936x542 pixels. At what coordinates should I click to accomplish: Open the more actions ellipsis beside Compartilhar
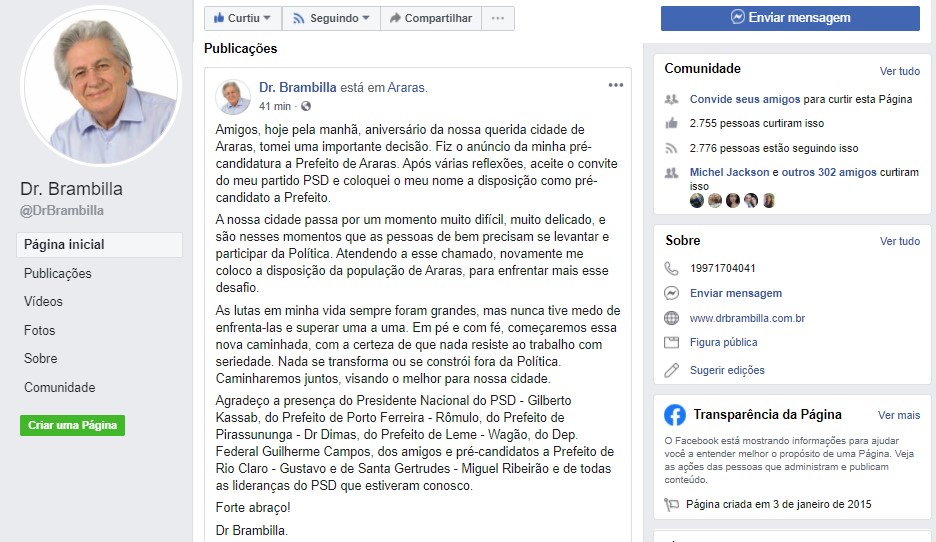tap(497, 18)
